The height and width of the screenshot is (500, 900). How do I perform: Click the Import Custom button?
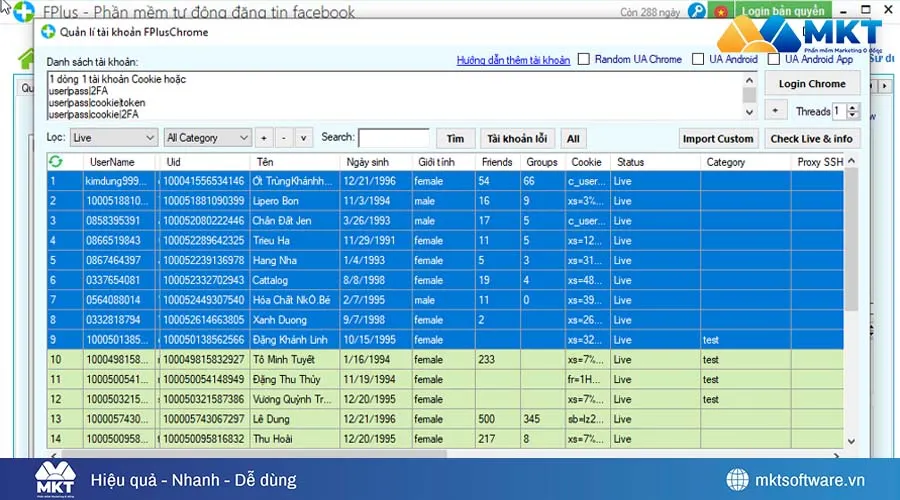click(718, 138)
